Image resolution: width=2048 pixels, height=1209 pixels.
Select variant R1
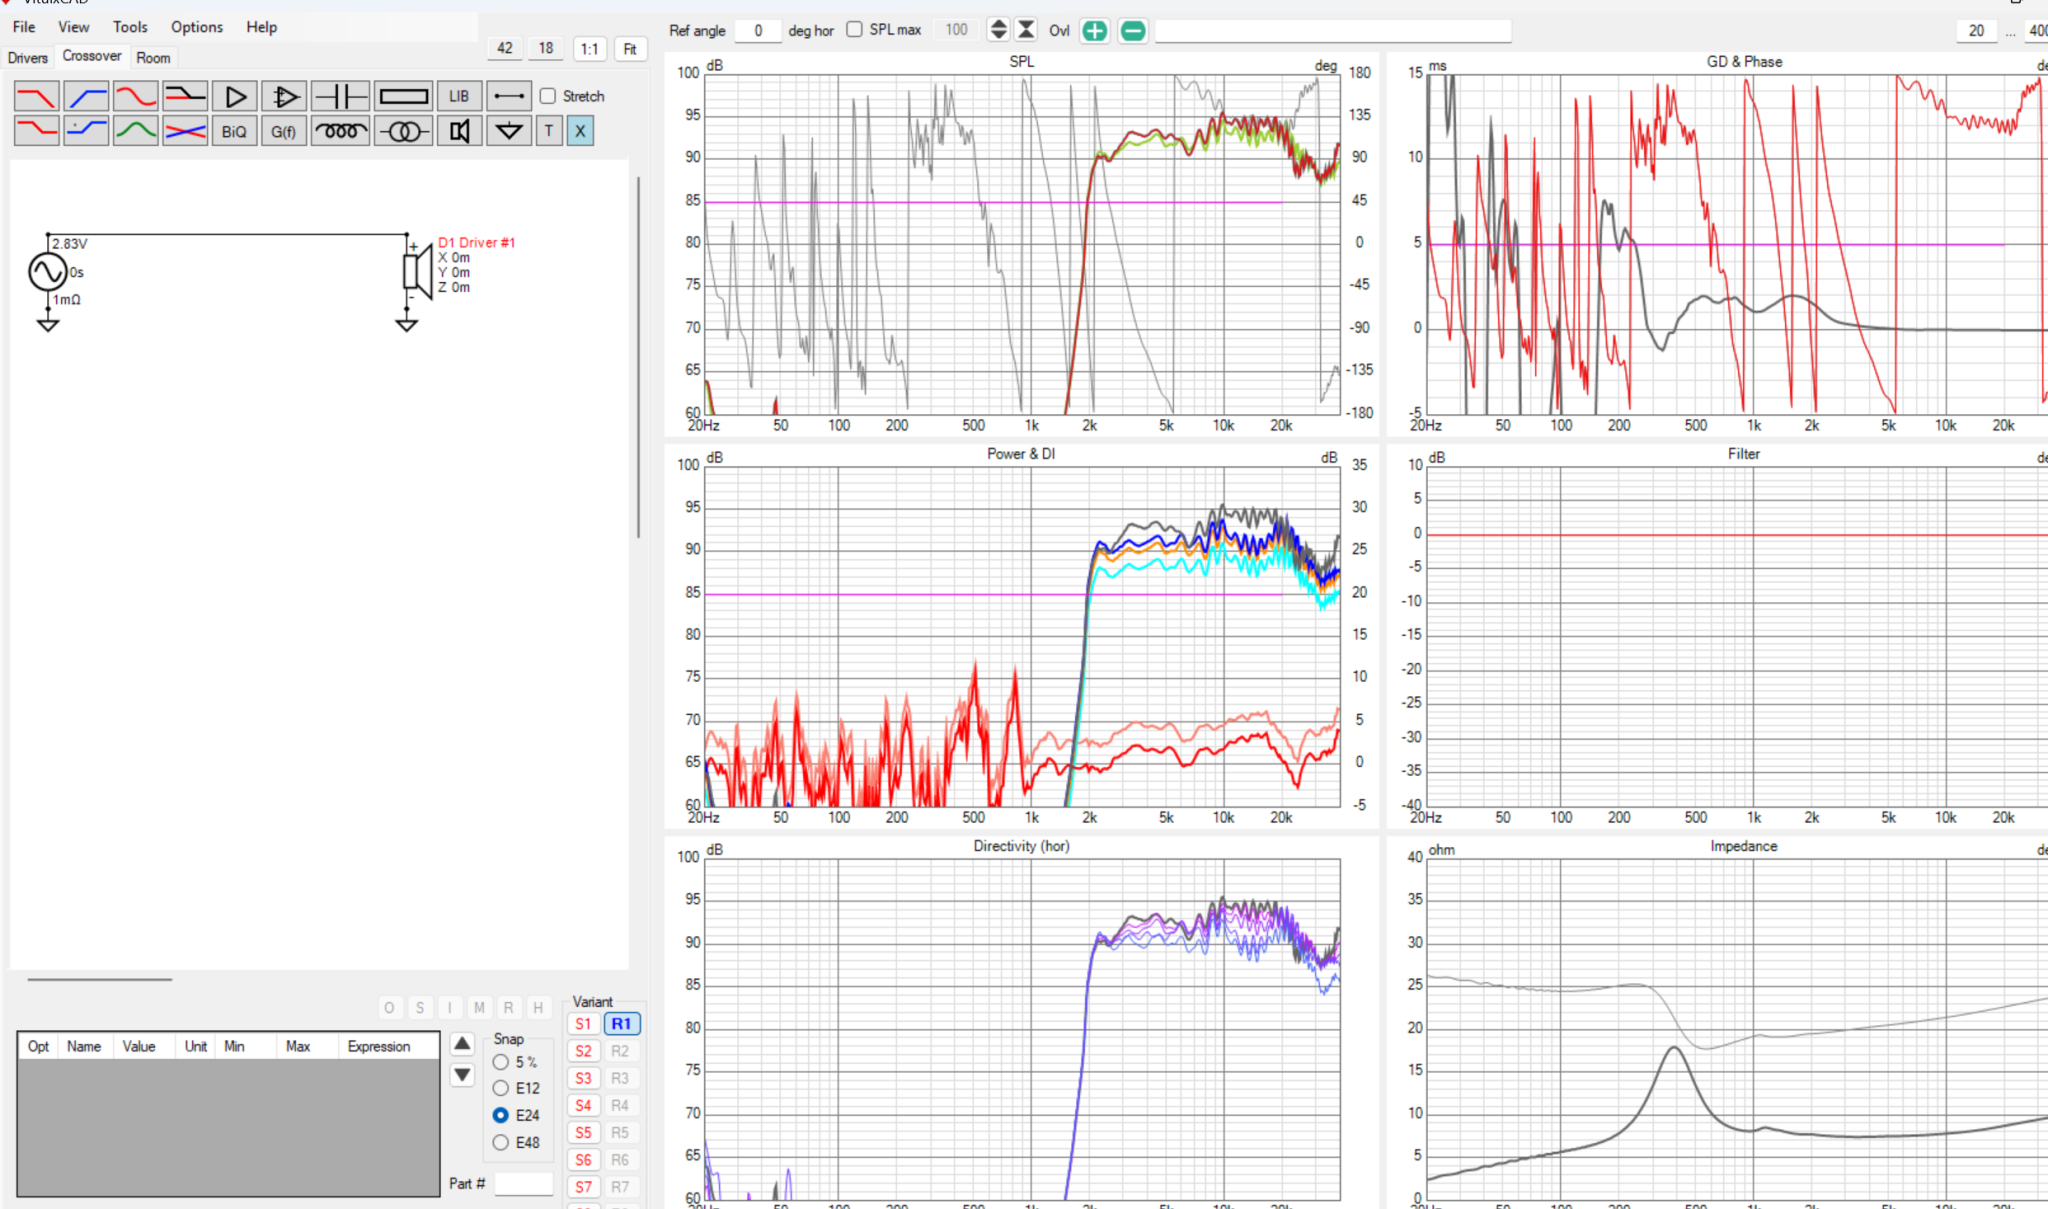pyautogui.click(x=621, y=1024)
